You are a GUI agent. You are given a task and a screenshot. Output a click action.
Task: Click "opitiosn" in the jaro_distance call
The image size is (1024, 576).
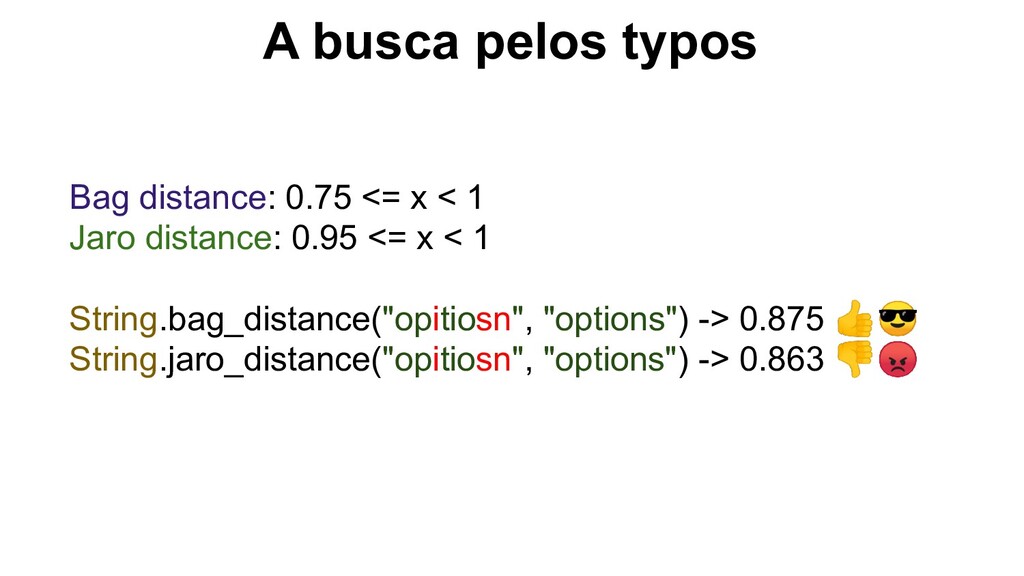pos(453,360)
